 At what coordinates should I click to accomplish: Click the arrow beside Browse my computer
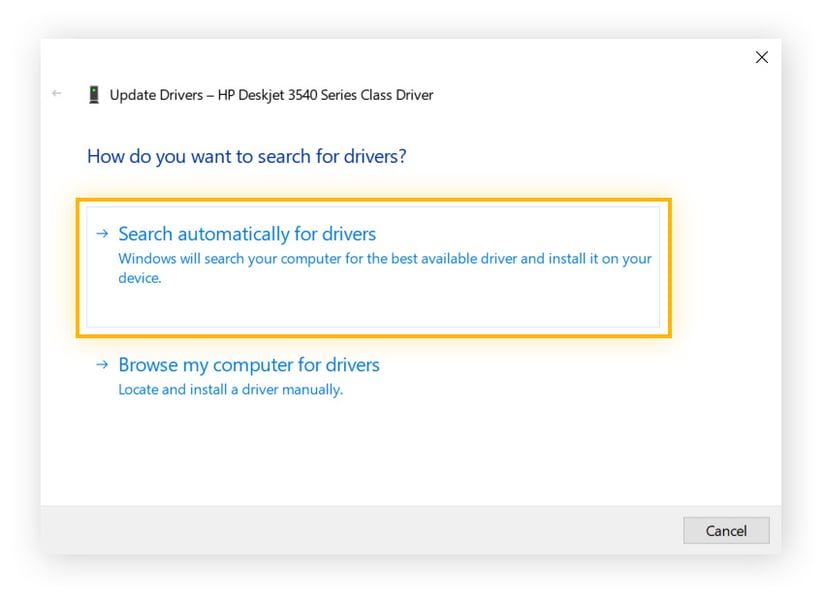click(100, 364)
